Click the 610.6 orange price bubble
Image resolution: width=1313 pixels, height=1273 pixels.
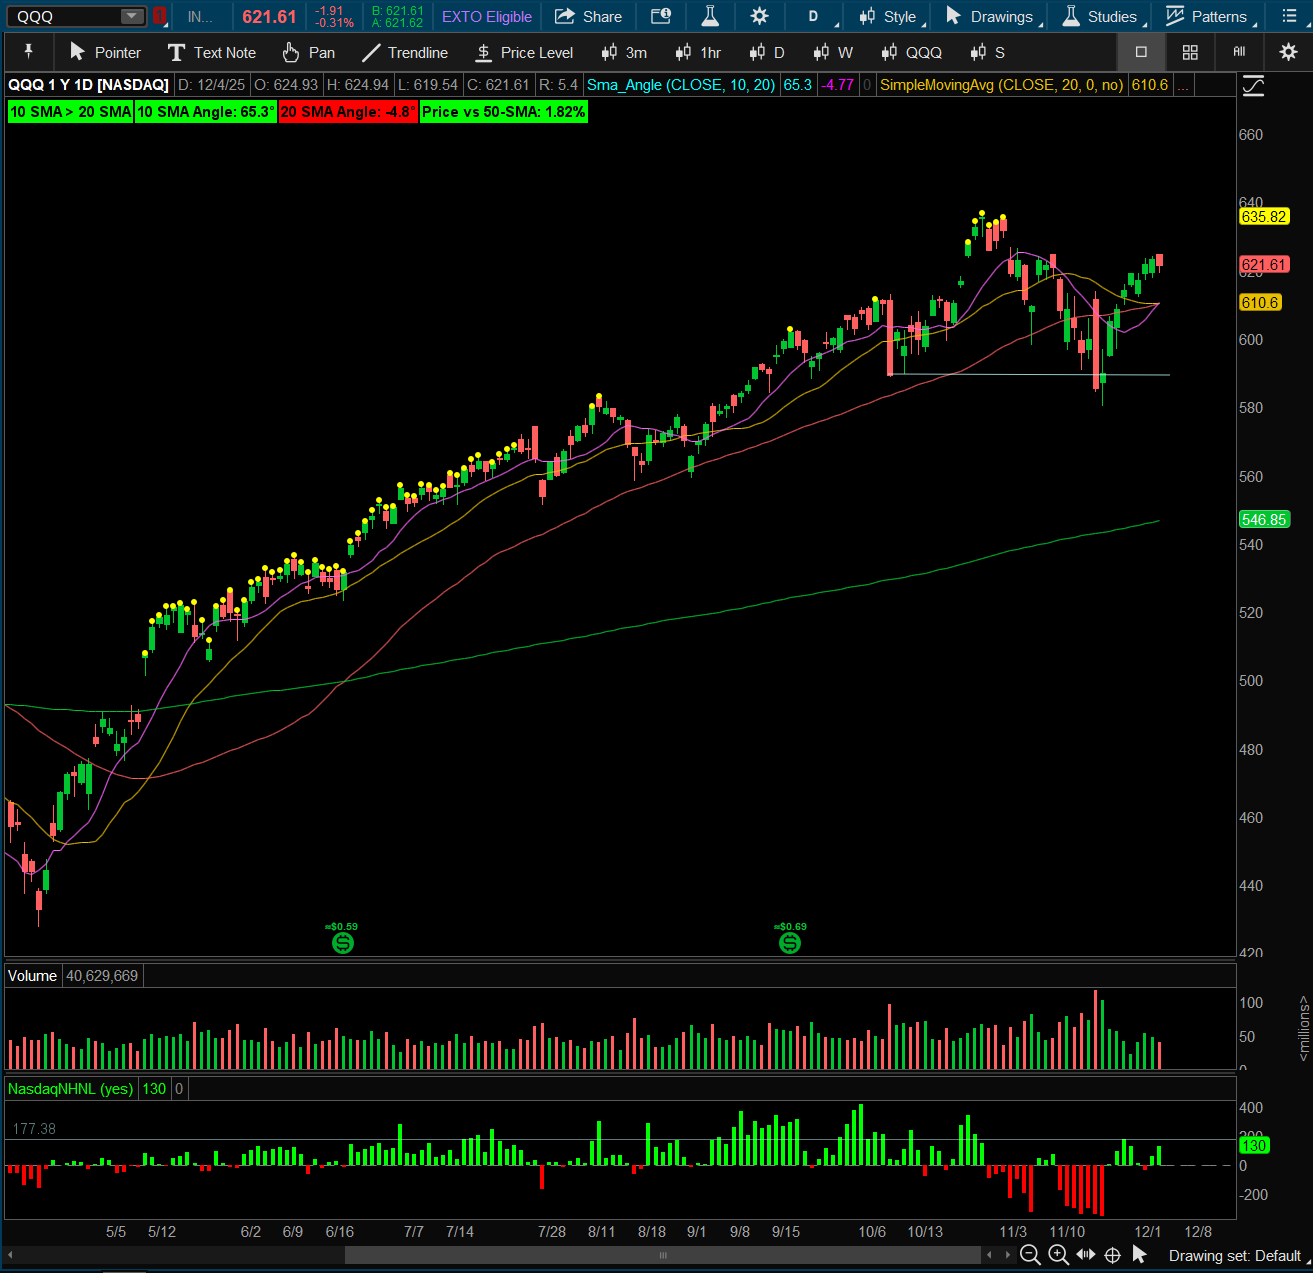1260,303
